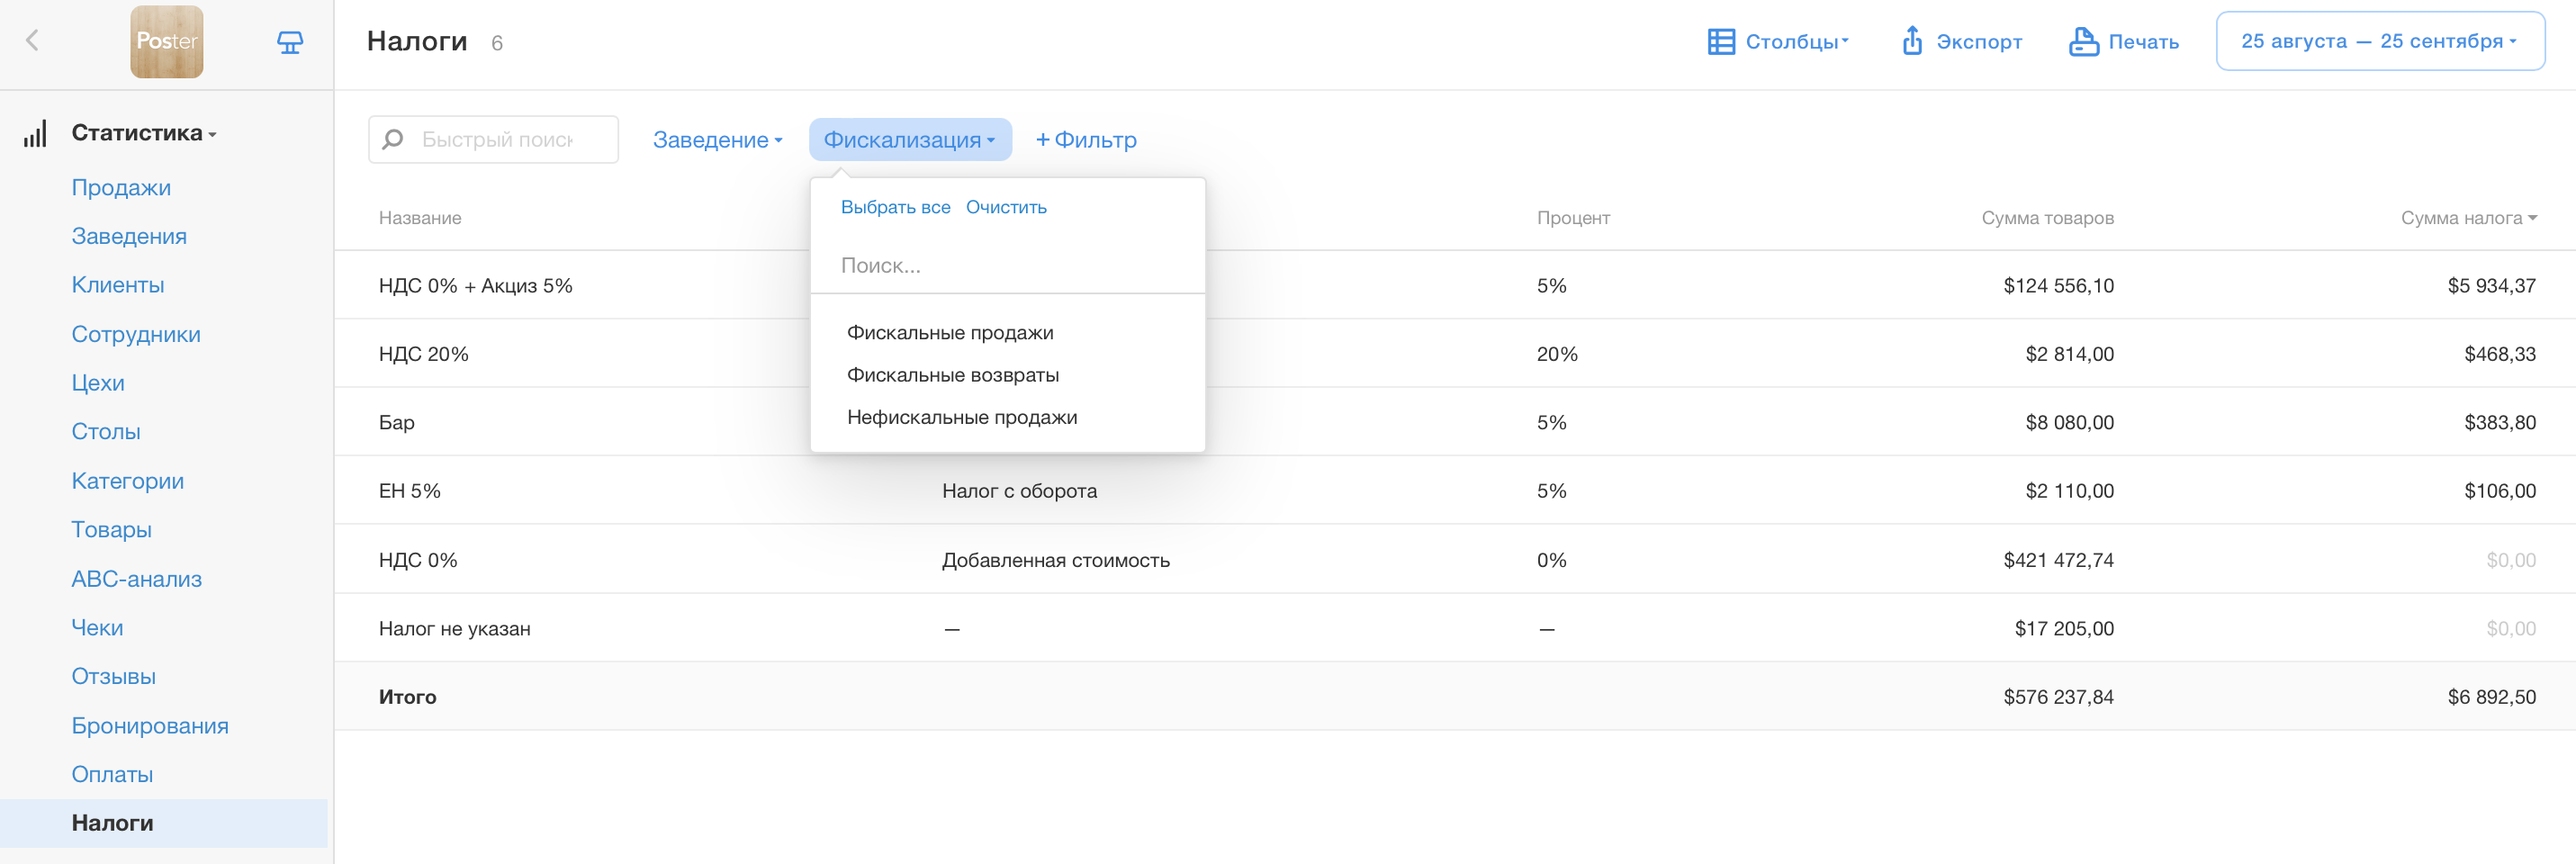The width and height of the screenshot is (2576, 864).
Task: Open the Poster logo home
Action: [x=166, y=41]
